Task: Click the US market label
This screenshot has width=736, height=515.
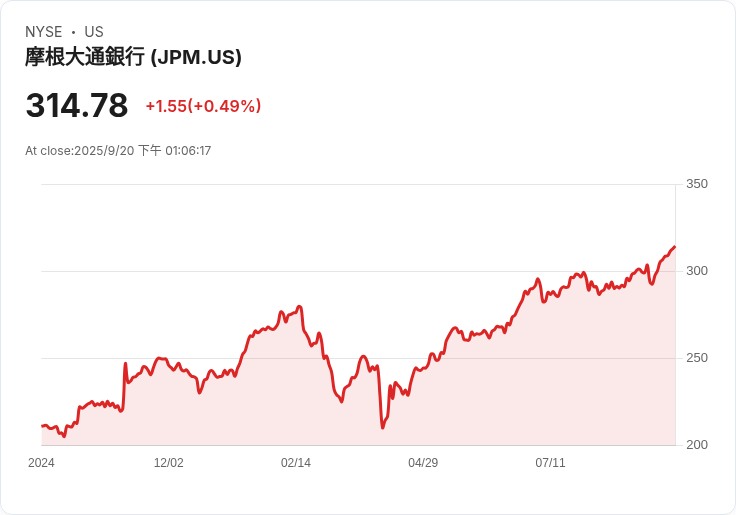Action: click(x=94, y=32)
